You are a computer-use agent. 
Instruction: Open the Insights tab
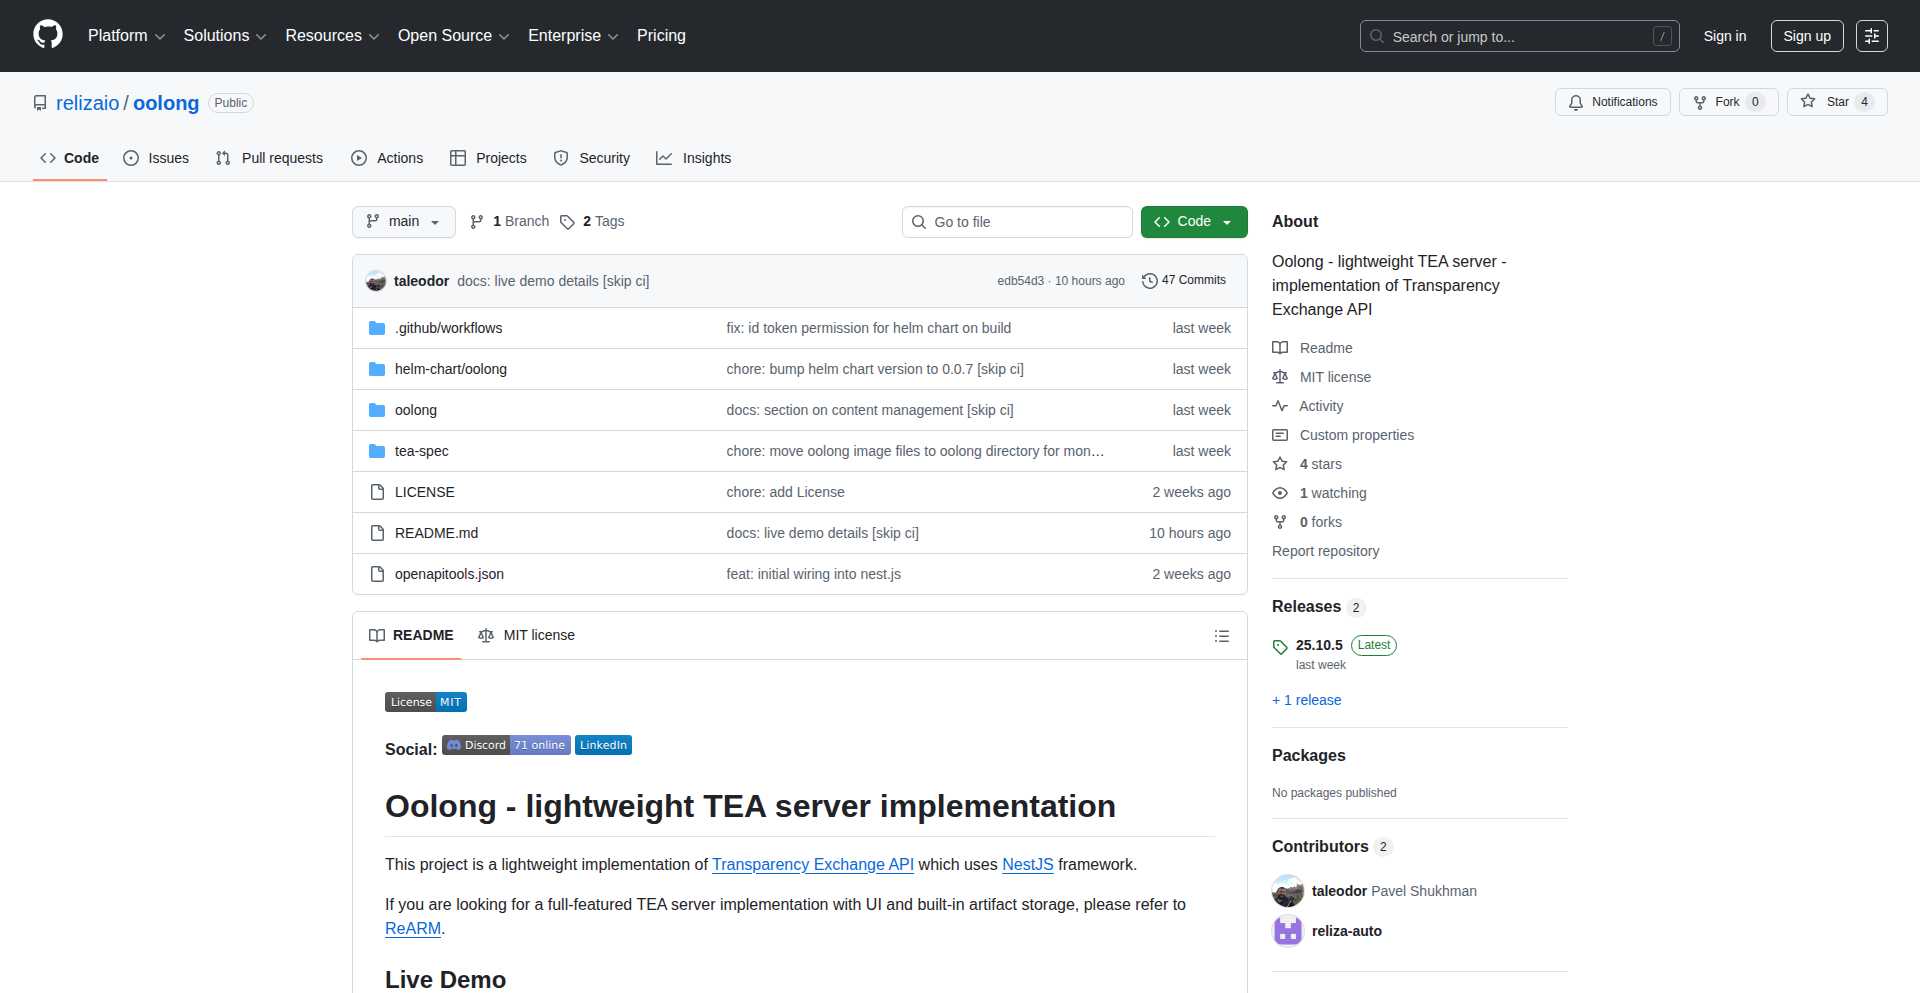[x=693, y=157]
